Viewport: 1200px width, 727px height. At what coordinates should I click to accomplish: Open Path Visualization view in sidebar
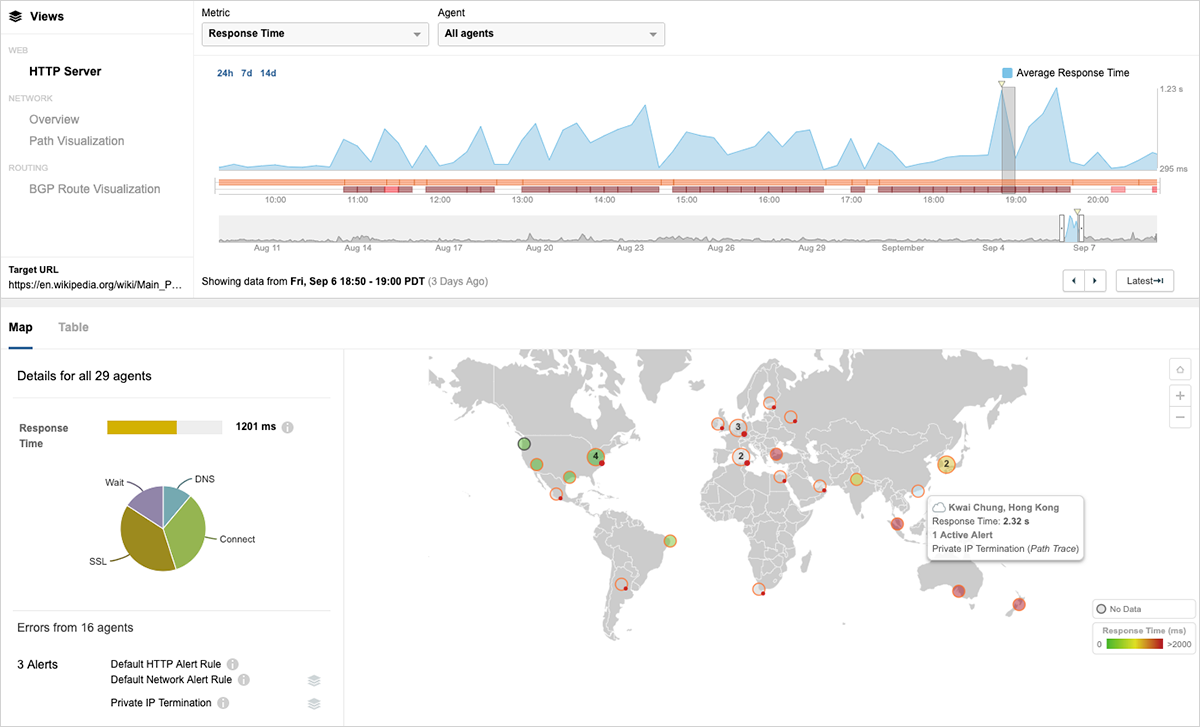tap(77, 141)
